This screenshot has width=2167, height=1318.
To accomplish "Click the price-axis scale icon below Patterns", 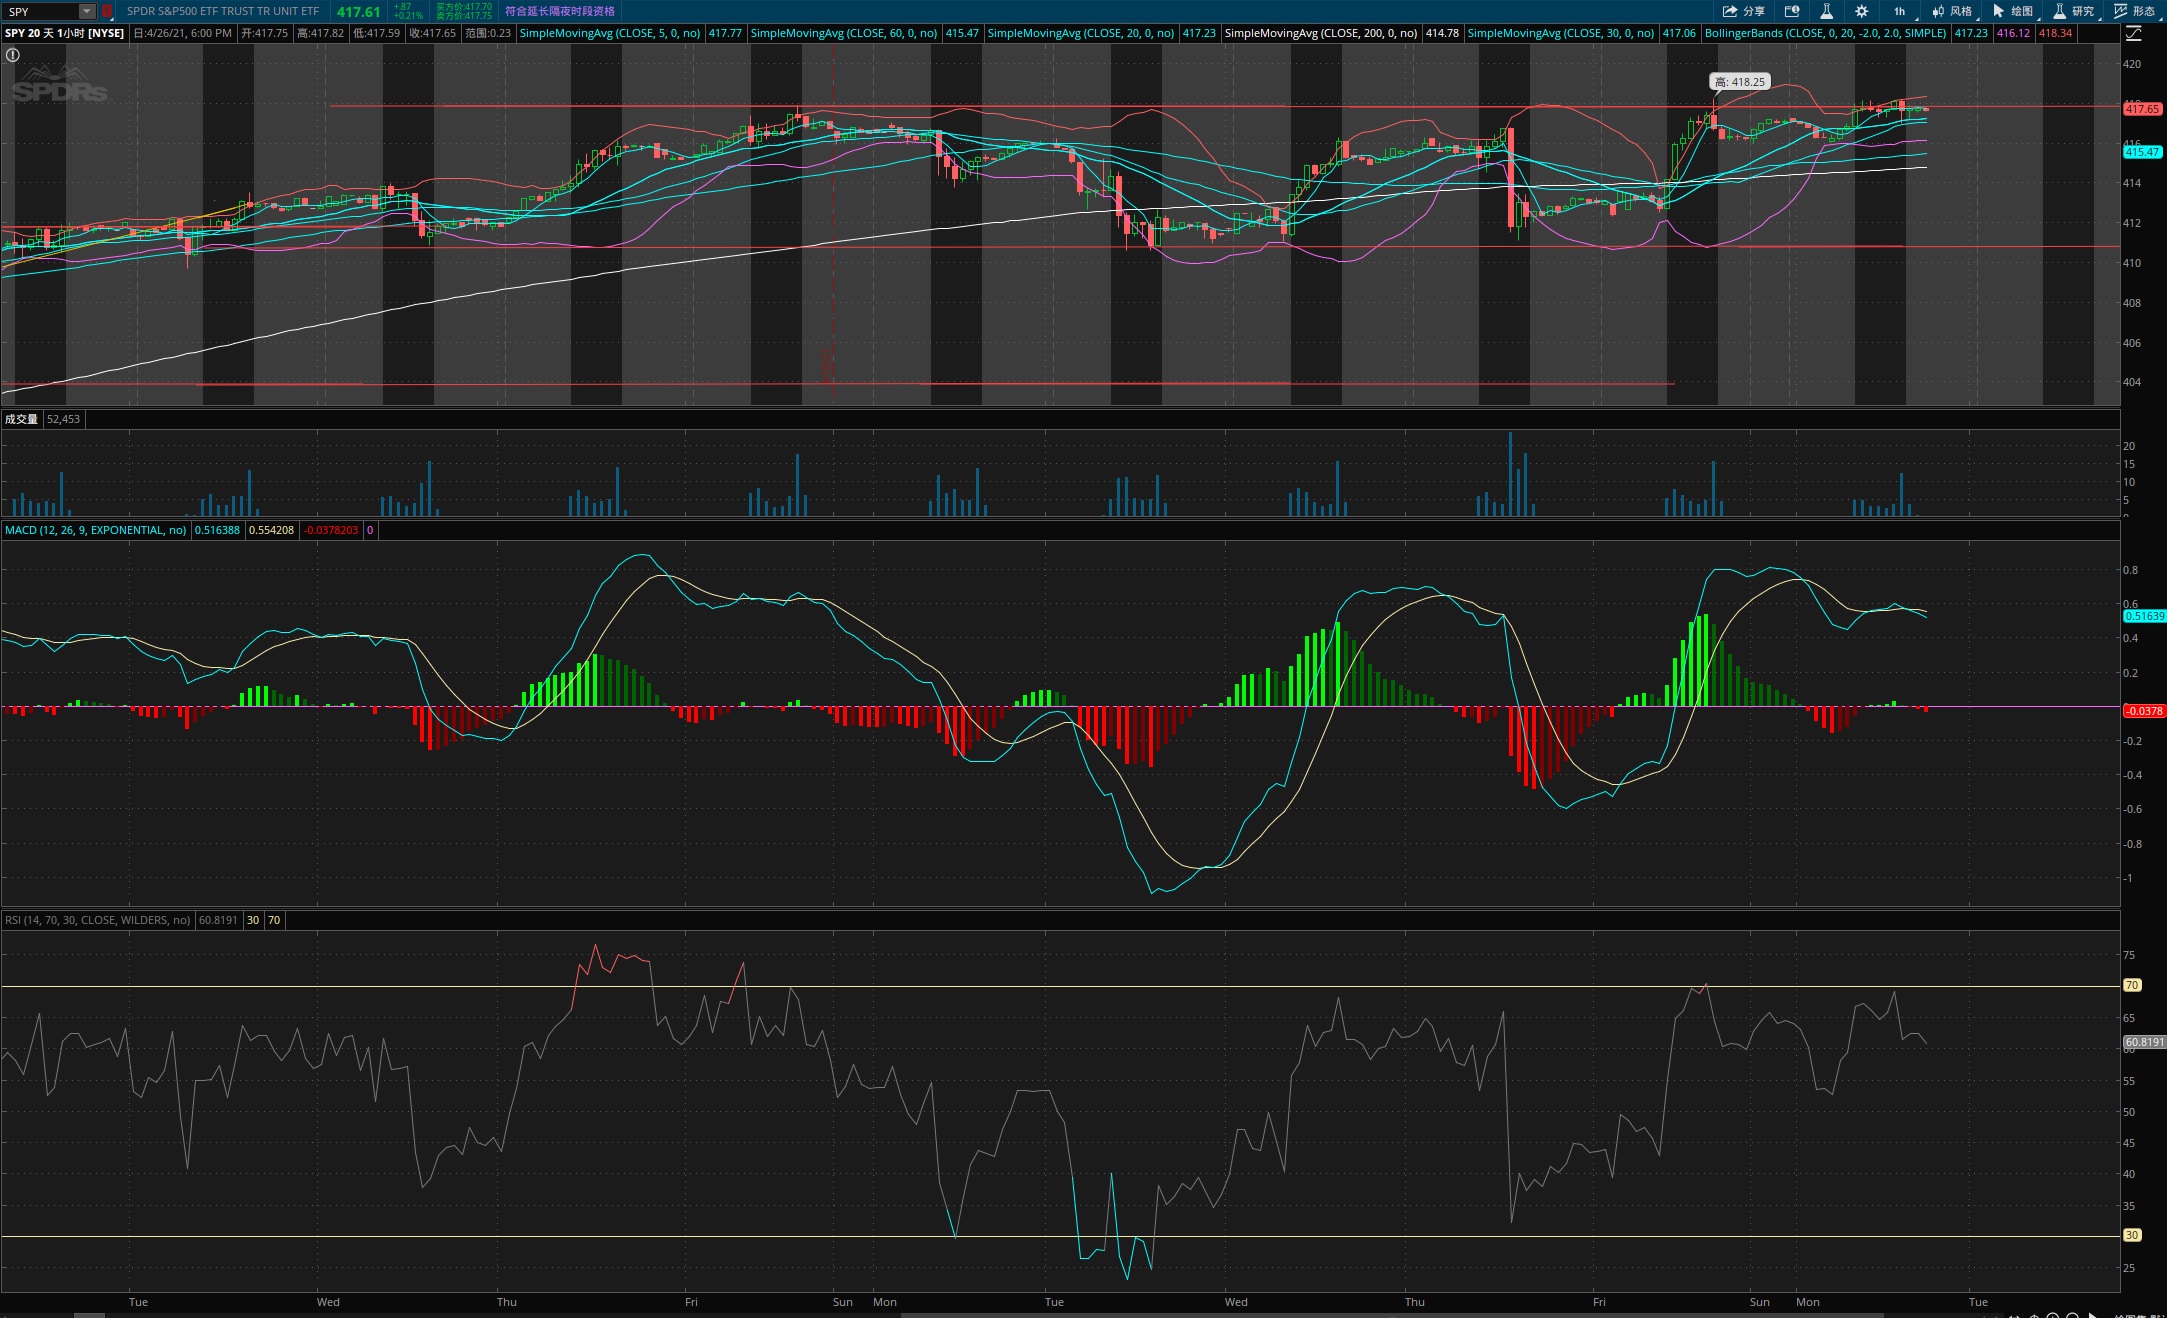I will pyautogui.click(x=2133, y=33).
